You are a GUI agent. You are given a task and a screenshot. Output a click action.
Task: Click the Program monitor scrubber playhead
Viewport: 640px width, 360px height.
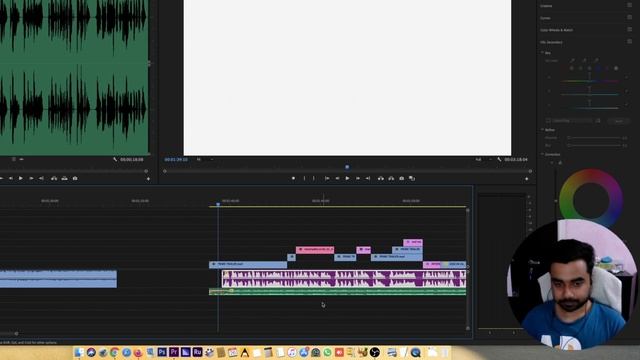347,167
